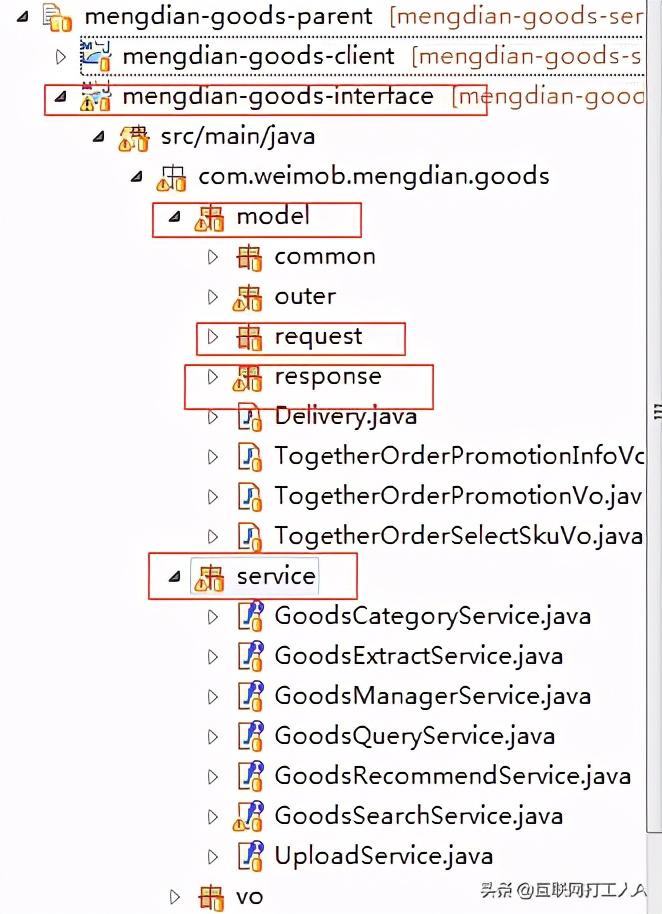Image resolution: width=662 pixels, height=914 pixels.
Task: Click the src/main/java source folder icon
Action: [x=134, y=137]
